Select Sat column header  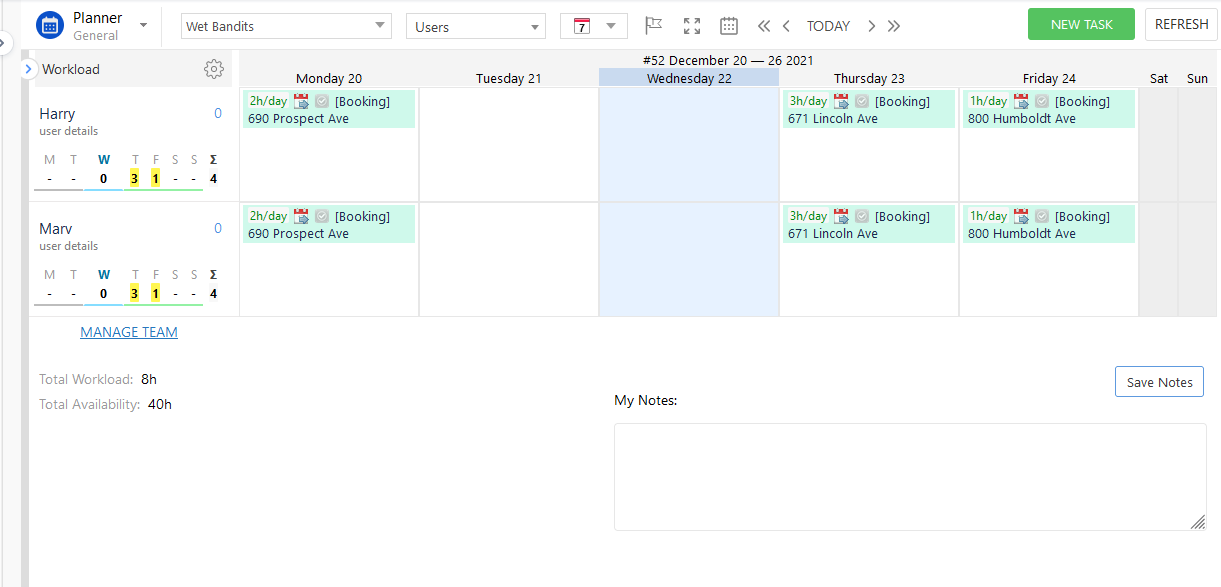(x=1159, y=78)
